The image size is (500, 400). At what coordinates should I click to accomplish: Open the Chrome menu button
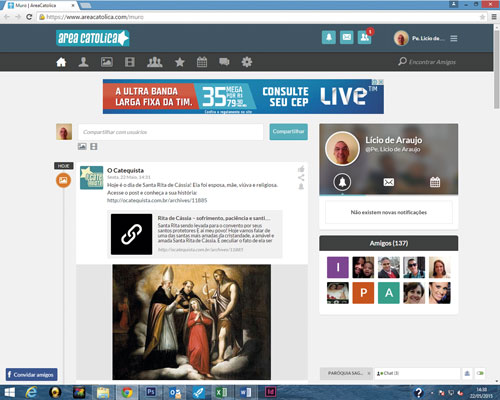coord(494,17)
